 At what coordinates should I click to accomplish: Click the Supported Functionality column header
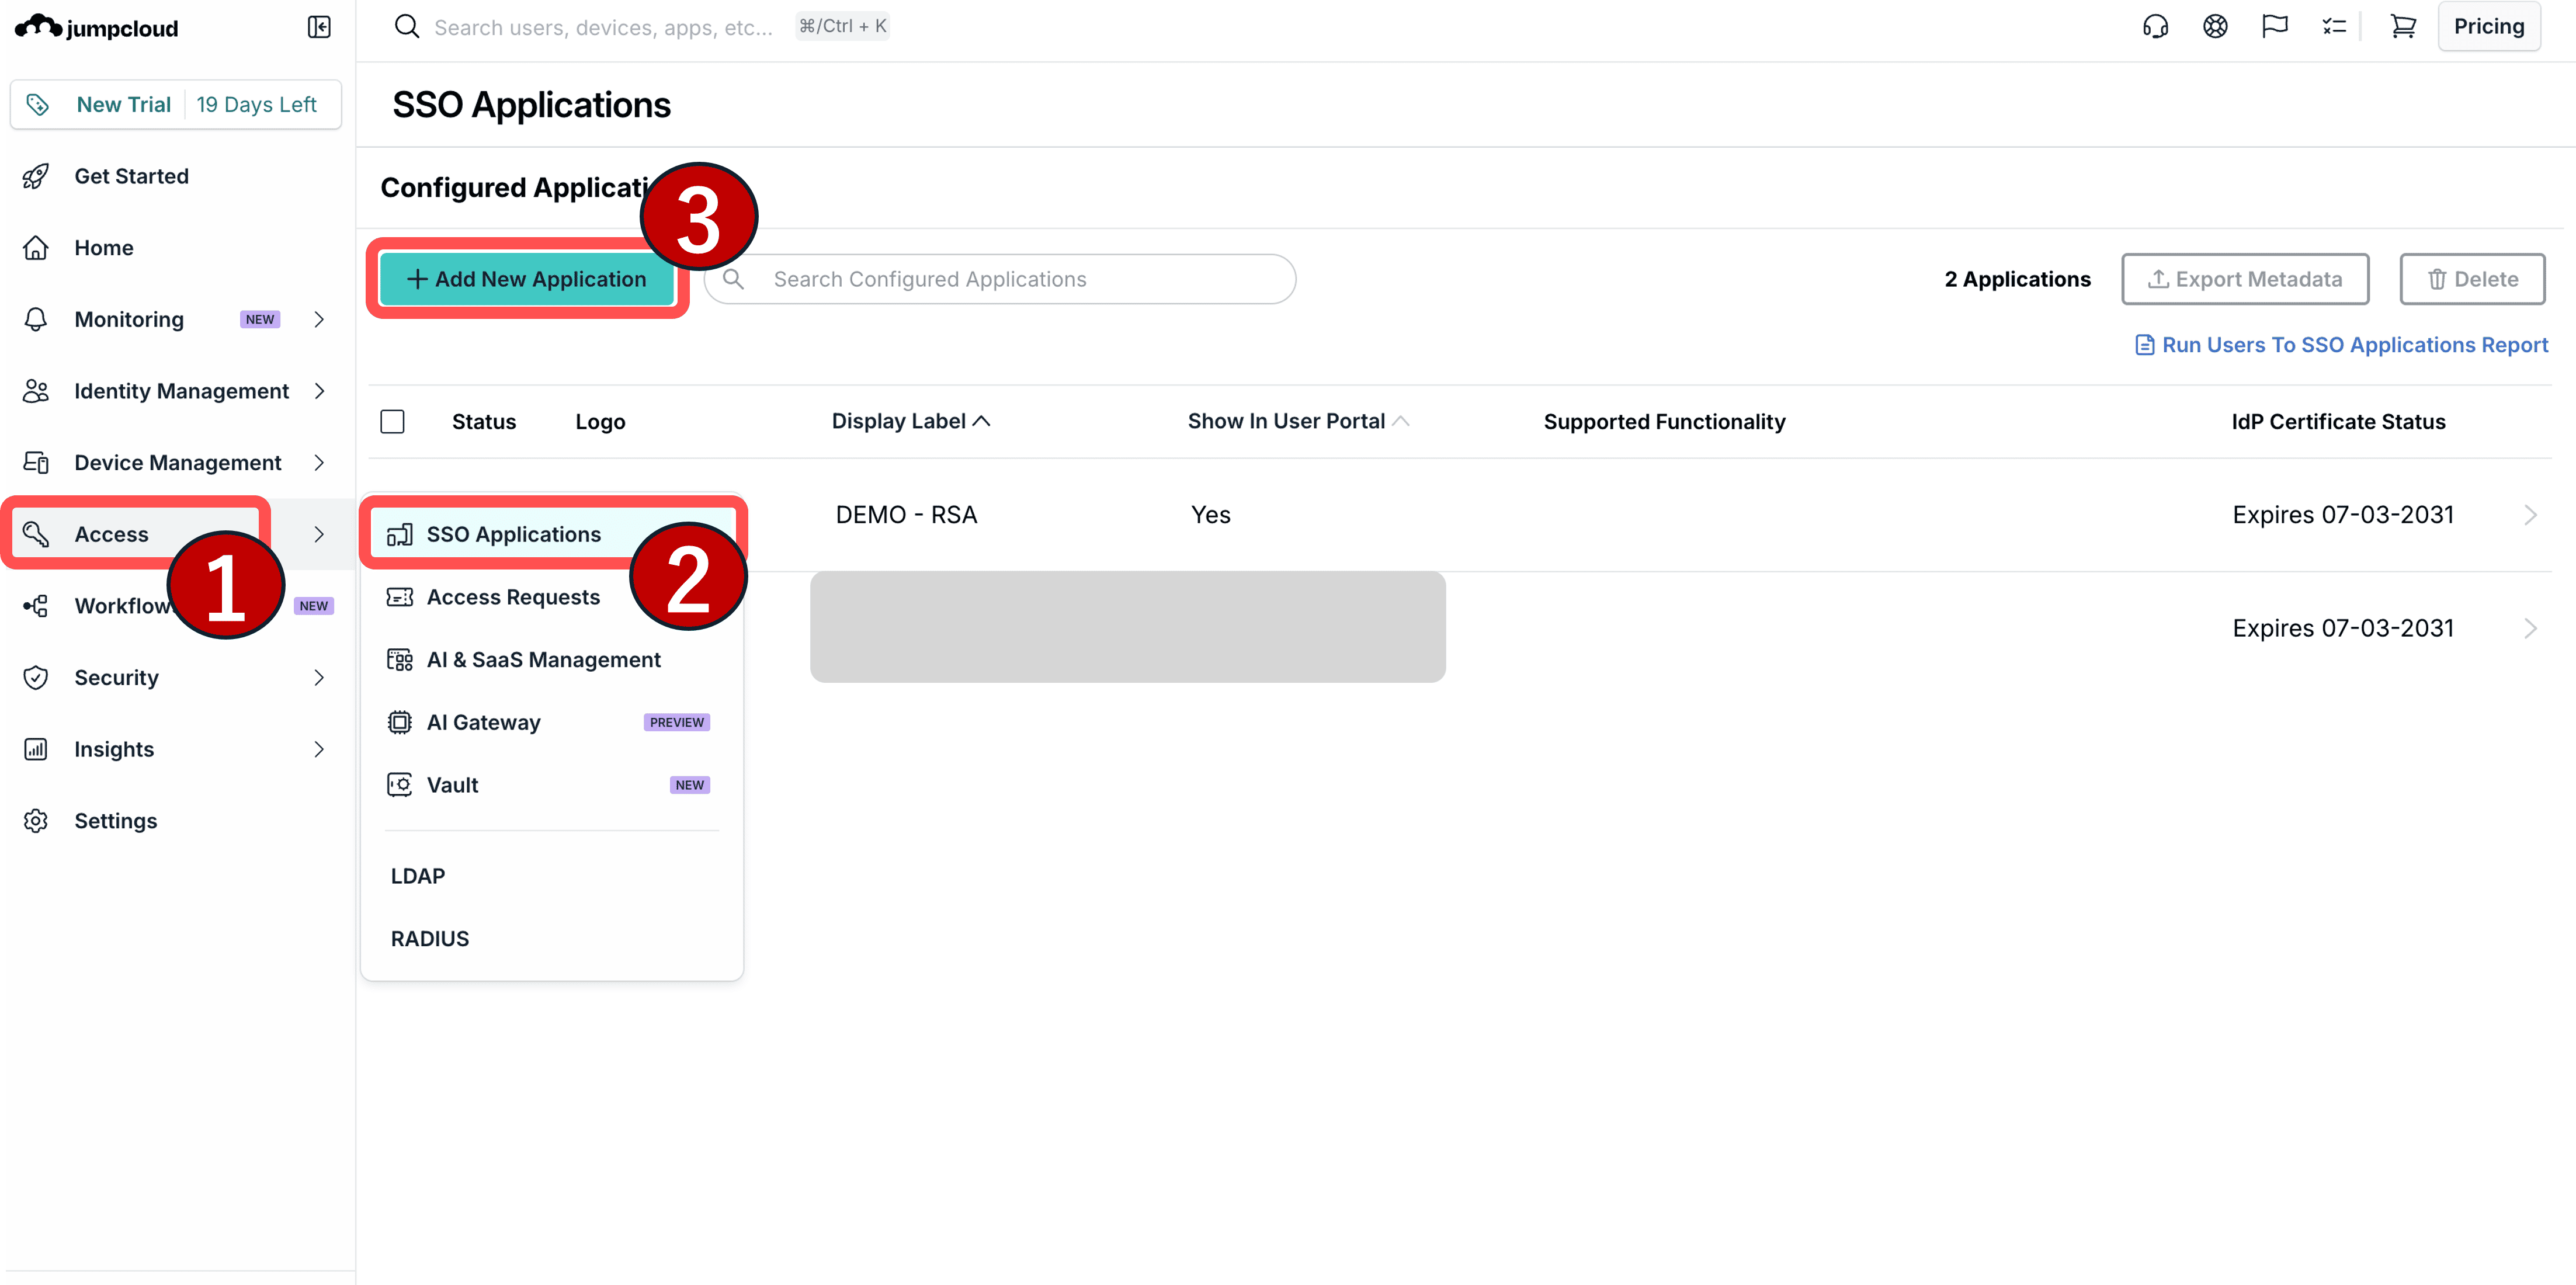click(x=1665, y=422)
